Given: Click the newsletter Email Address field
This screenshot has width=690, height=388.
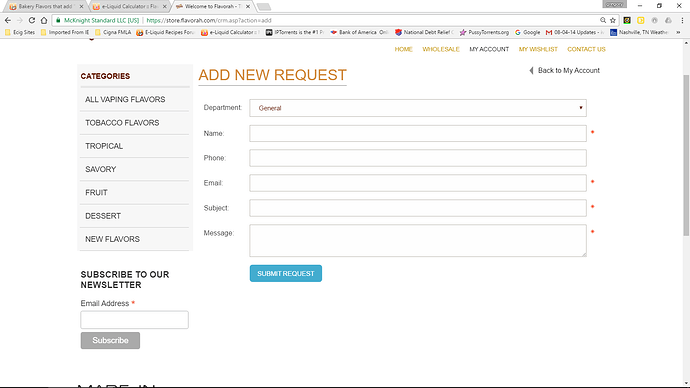Looking at the screenshot, I should click(x=134, y=320).
